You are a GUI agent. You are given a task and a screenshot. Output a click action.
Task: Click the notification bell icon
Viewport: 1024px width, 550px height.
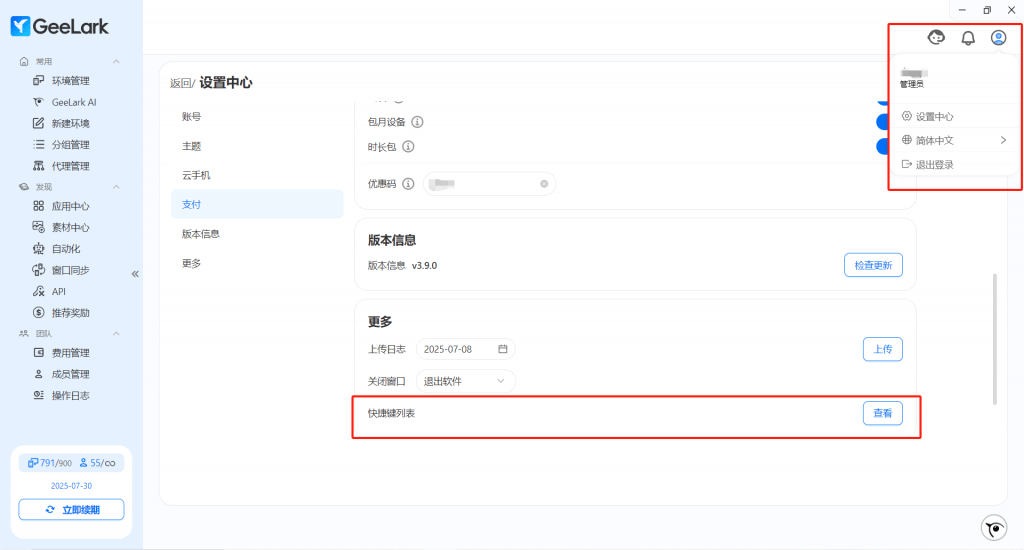coord(967,38)
